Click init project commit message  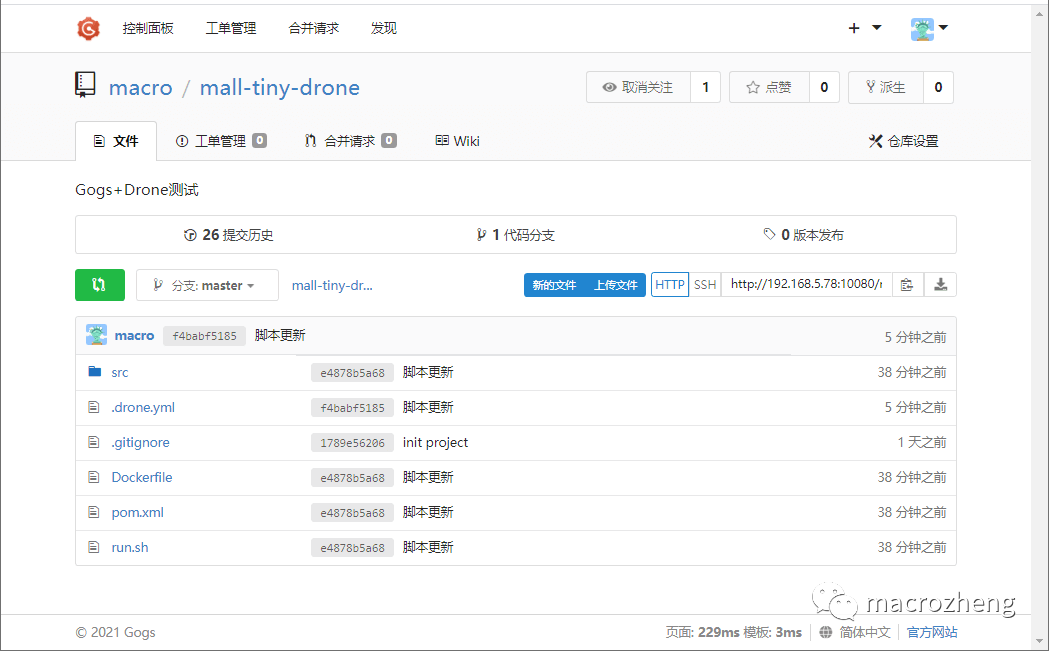tap(436, 442)
